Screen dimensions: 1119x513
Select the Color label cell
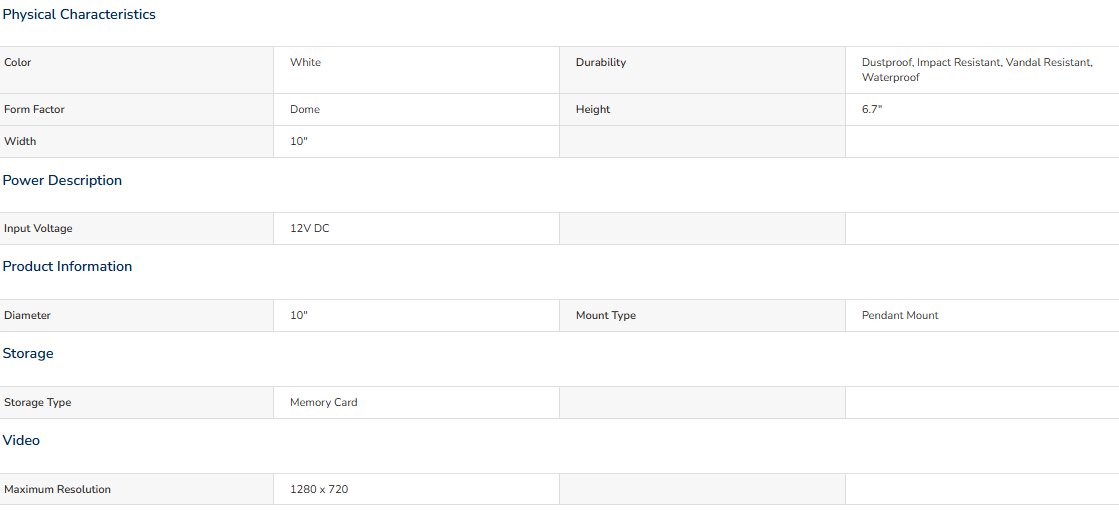tap(137, 70)
